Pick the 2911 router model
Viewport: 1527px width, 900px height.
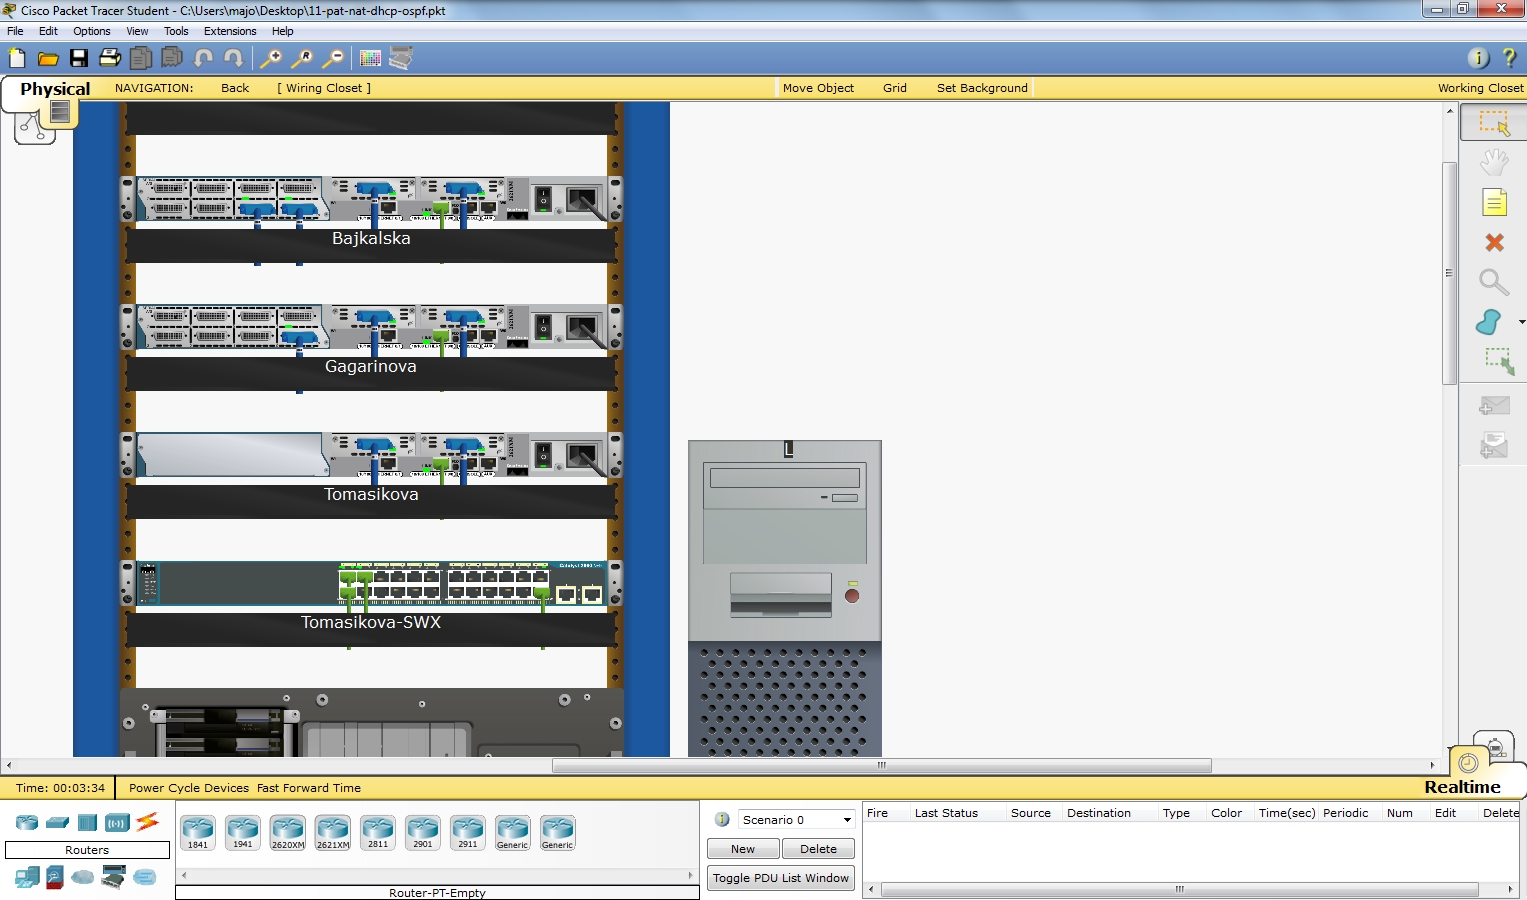(468, 832)
